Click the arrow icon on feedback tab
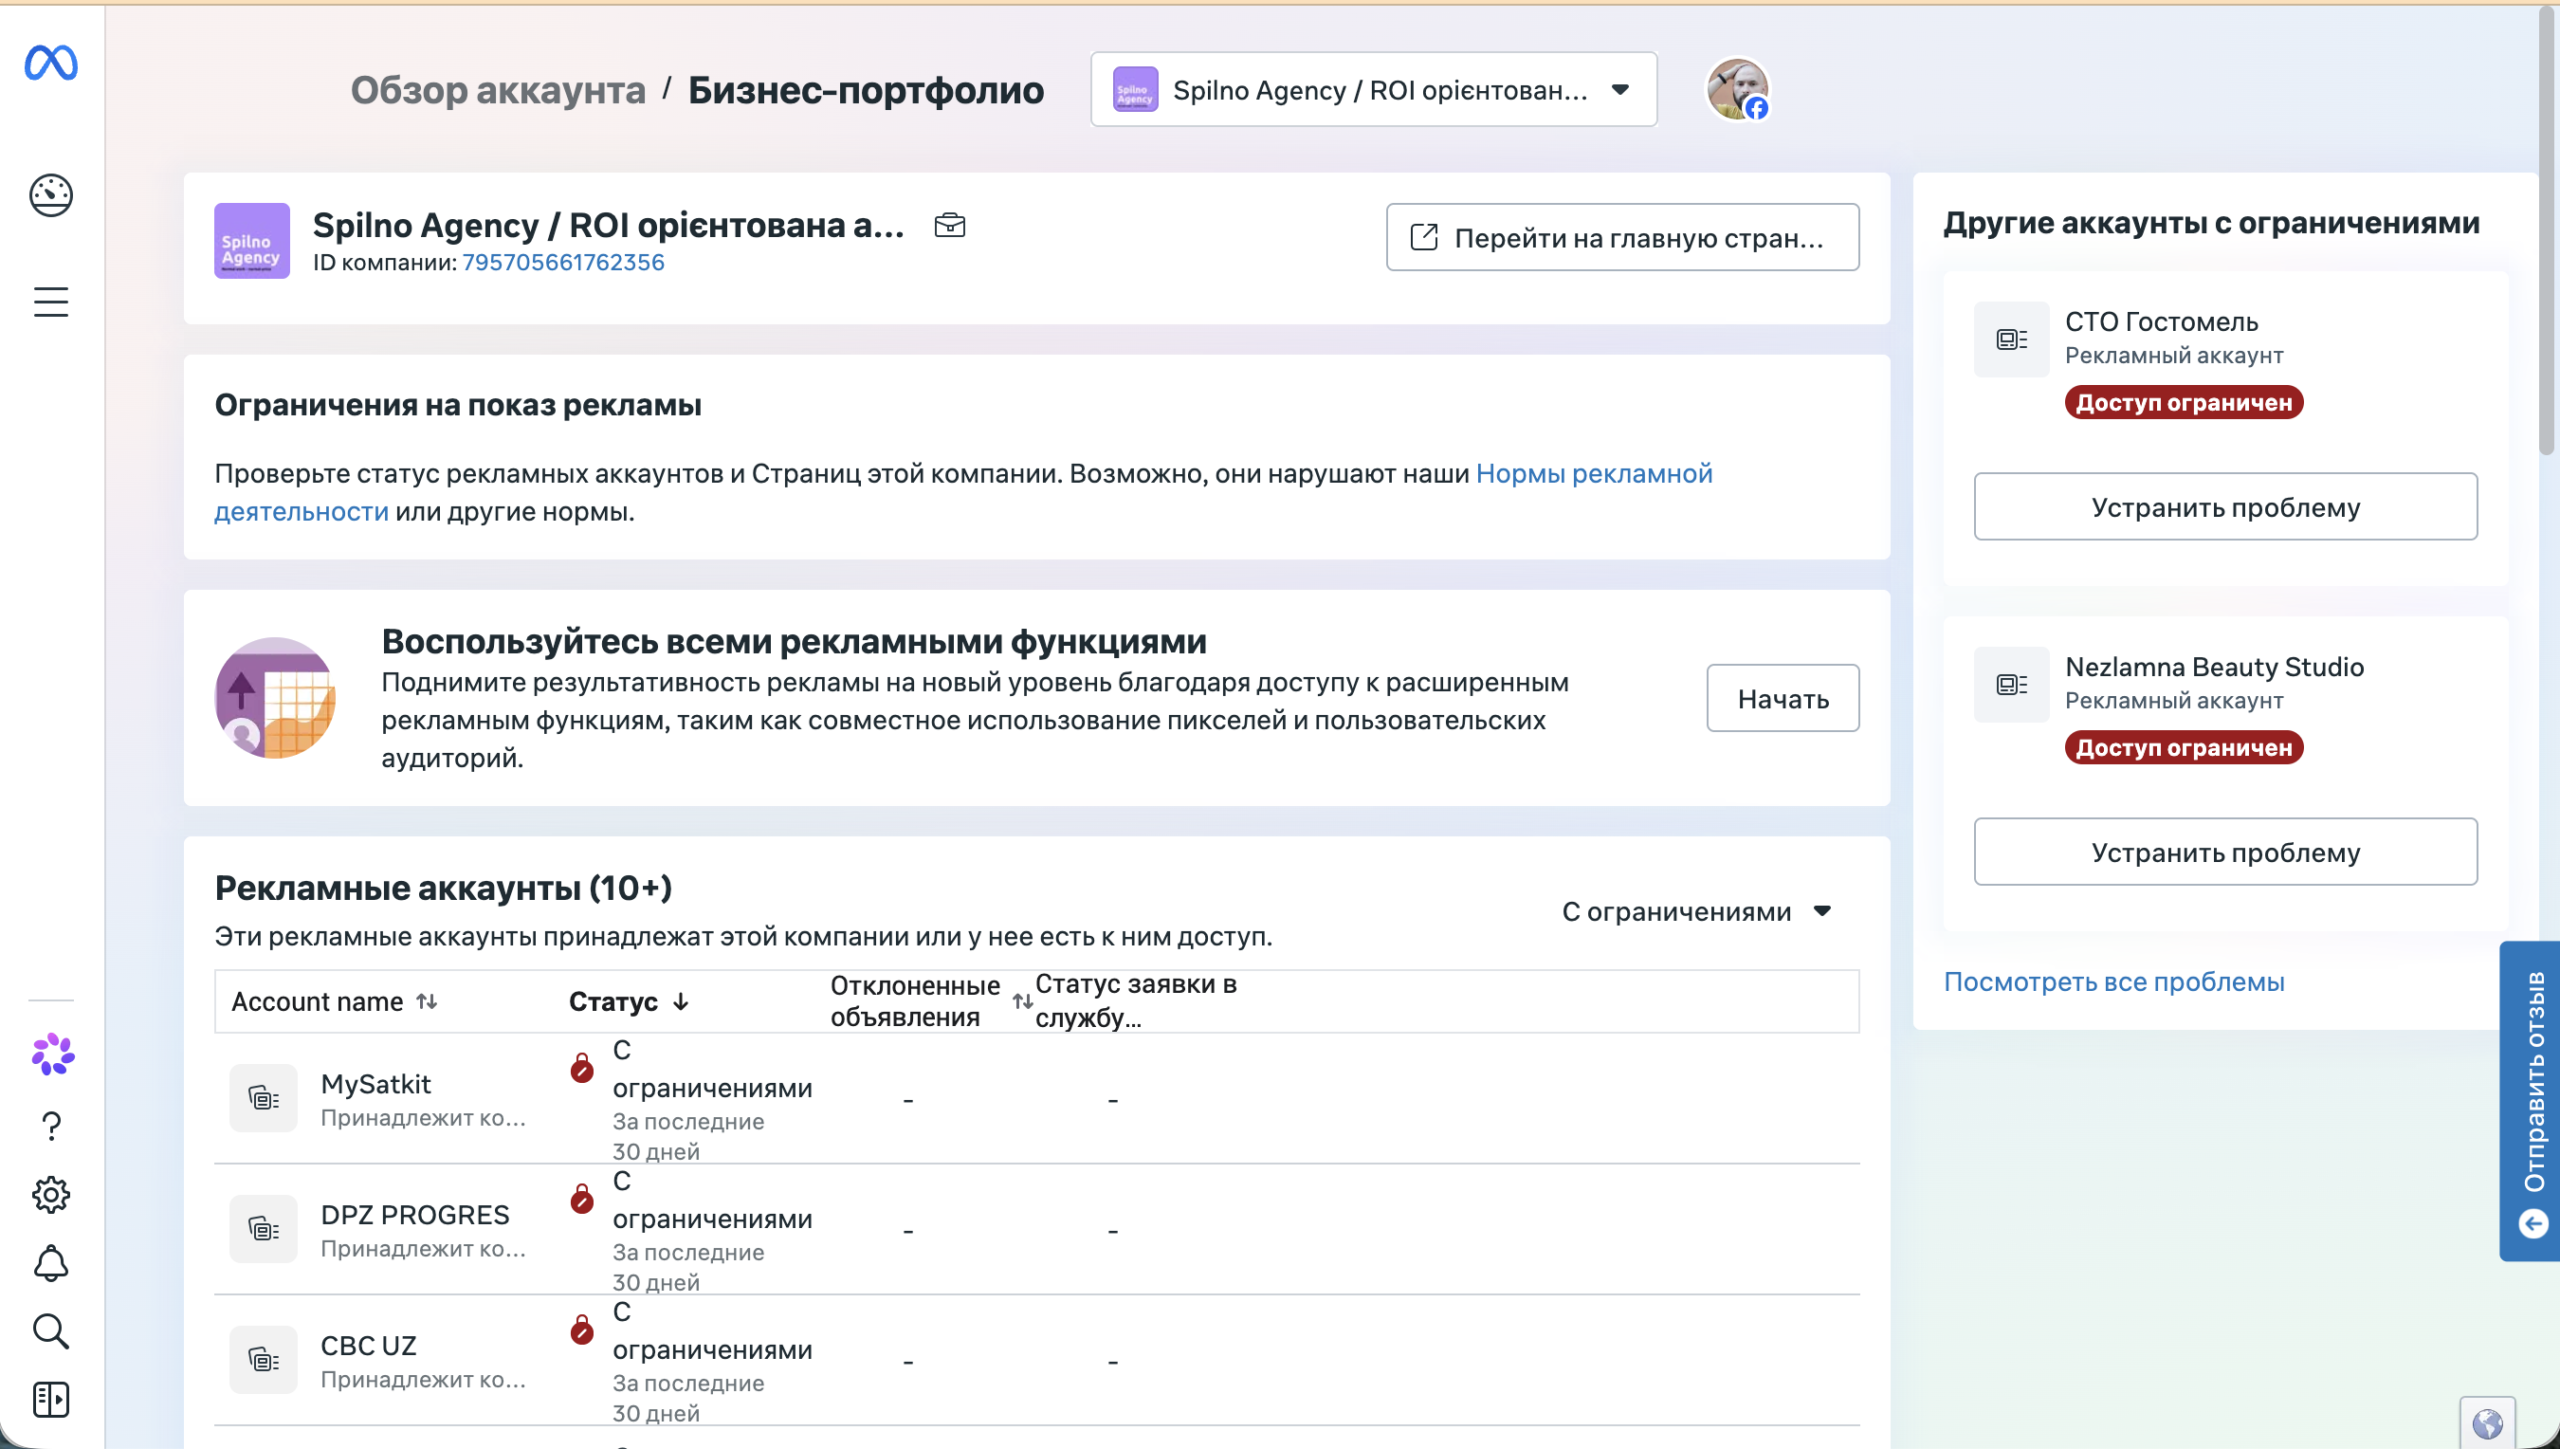2560x1449 pixels. 2534,1224
